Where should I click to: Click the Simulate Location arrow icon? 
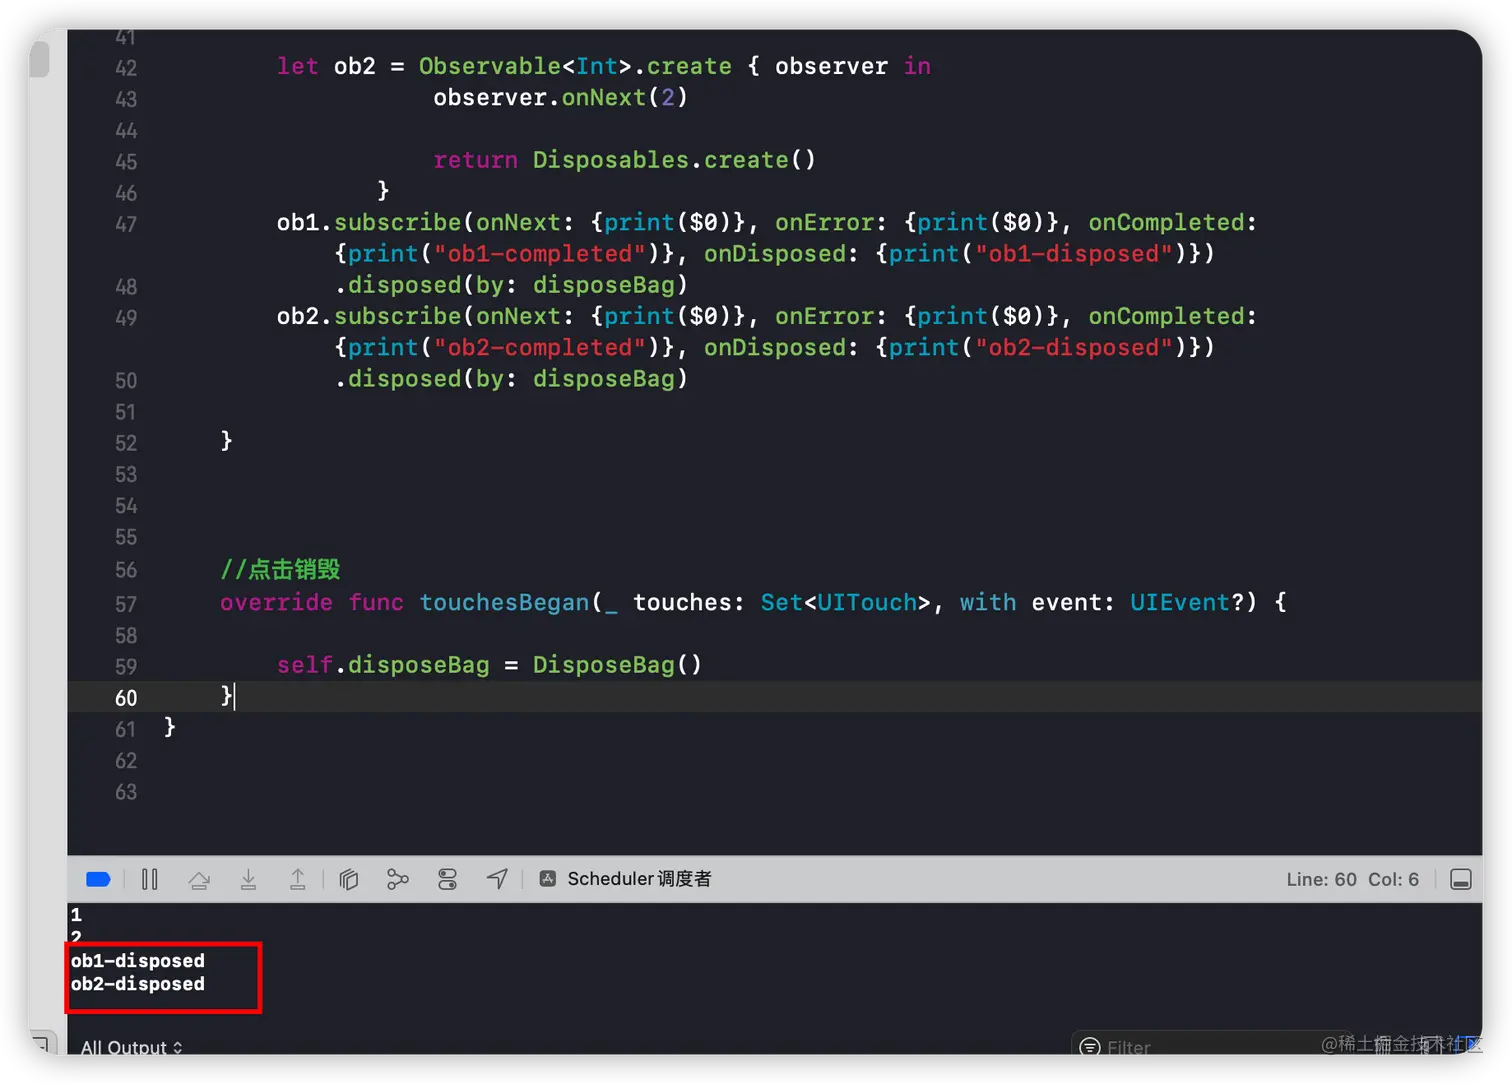pos(497,878)
